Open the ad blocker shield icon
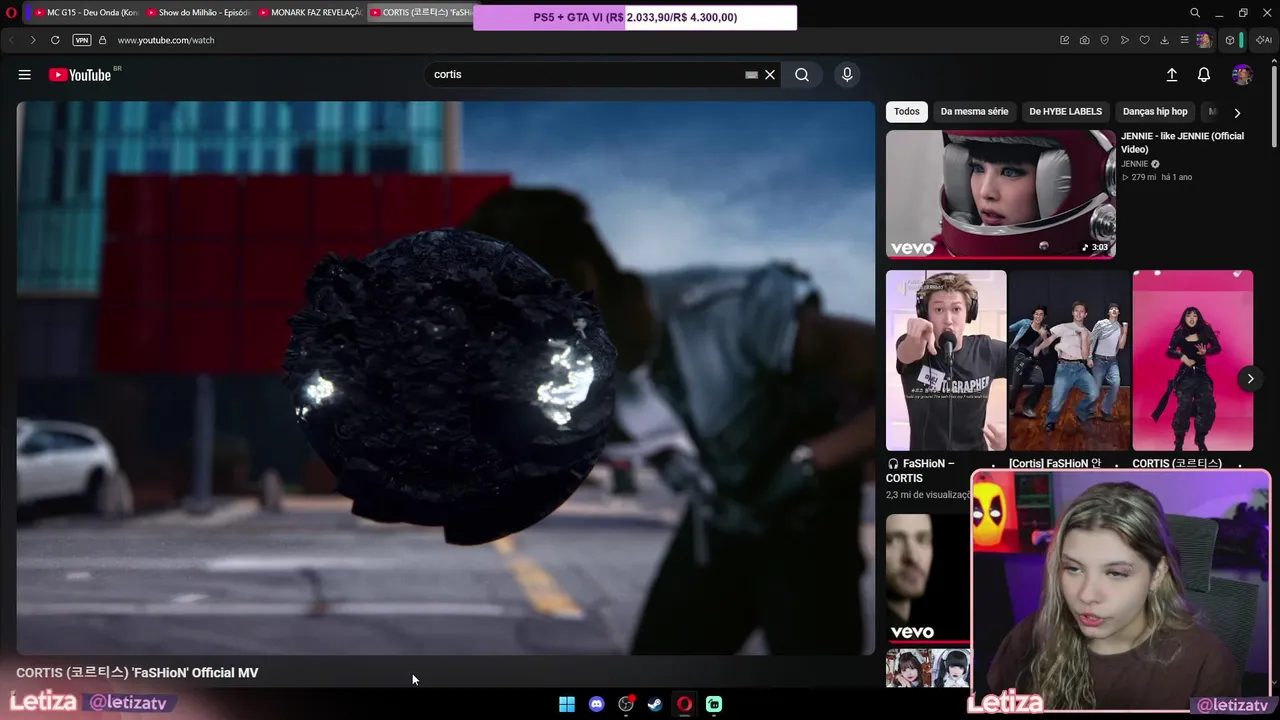1280x720 pixels. (x=1105, y=40)
